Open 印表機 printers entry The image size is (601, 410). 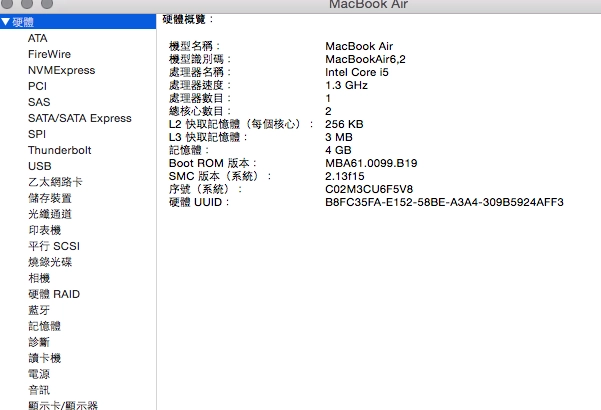click(44, 230)
